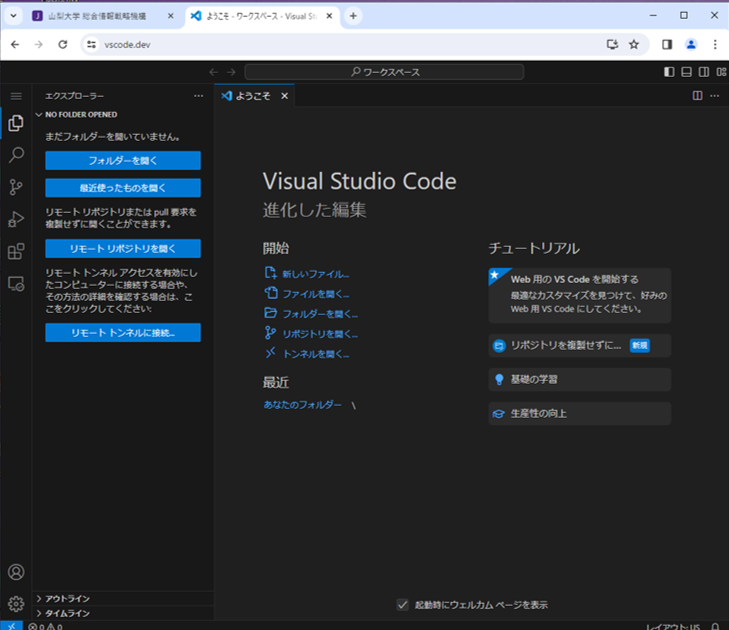Click the フォルダーを開く blue button
This screenshot has width=729, height=630.
(123, 160)
